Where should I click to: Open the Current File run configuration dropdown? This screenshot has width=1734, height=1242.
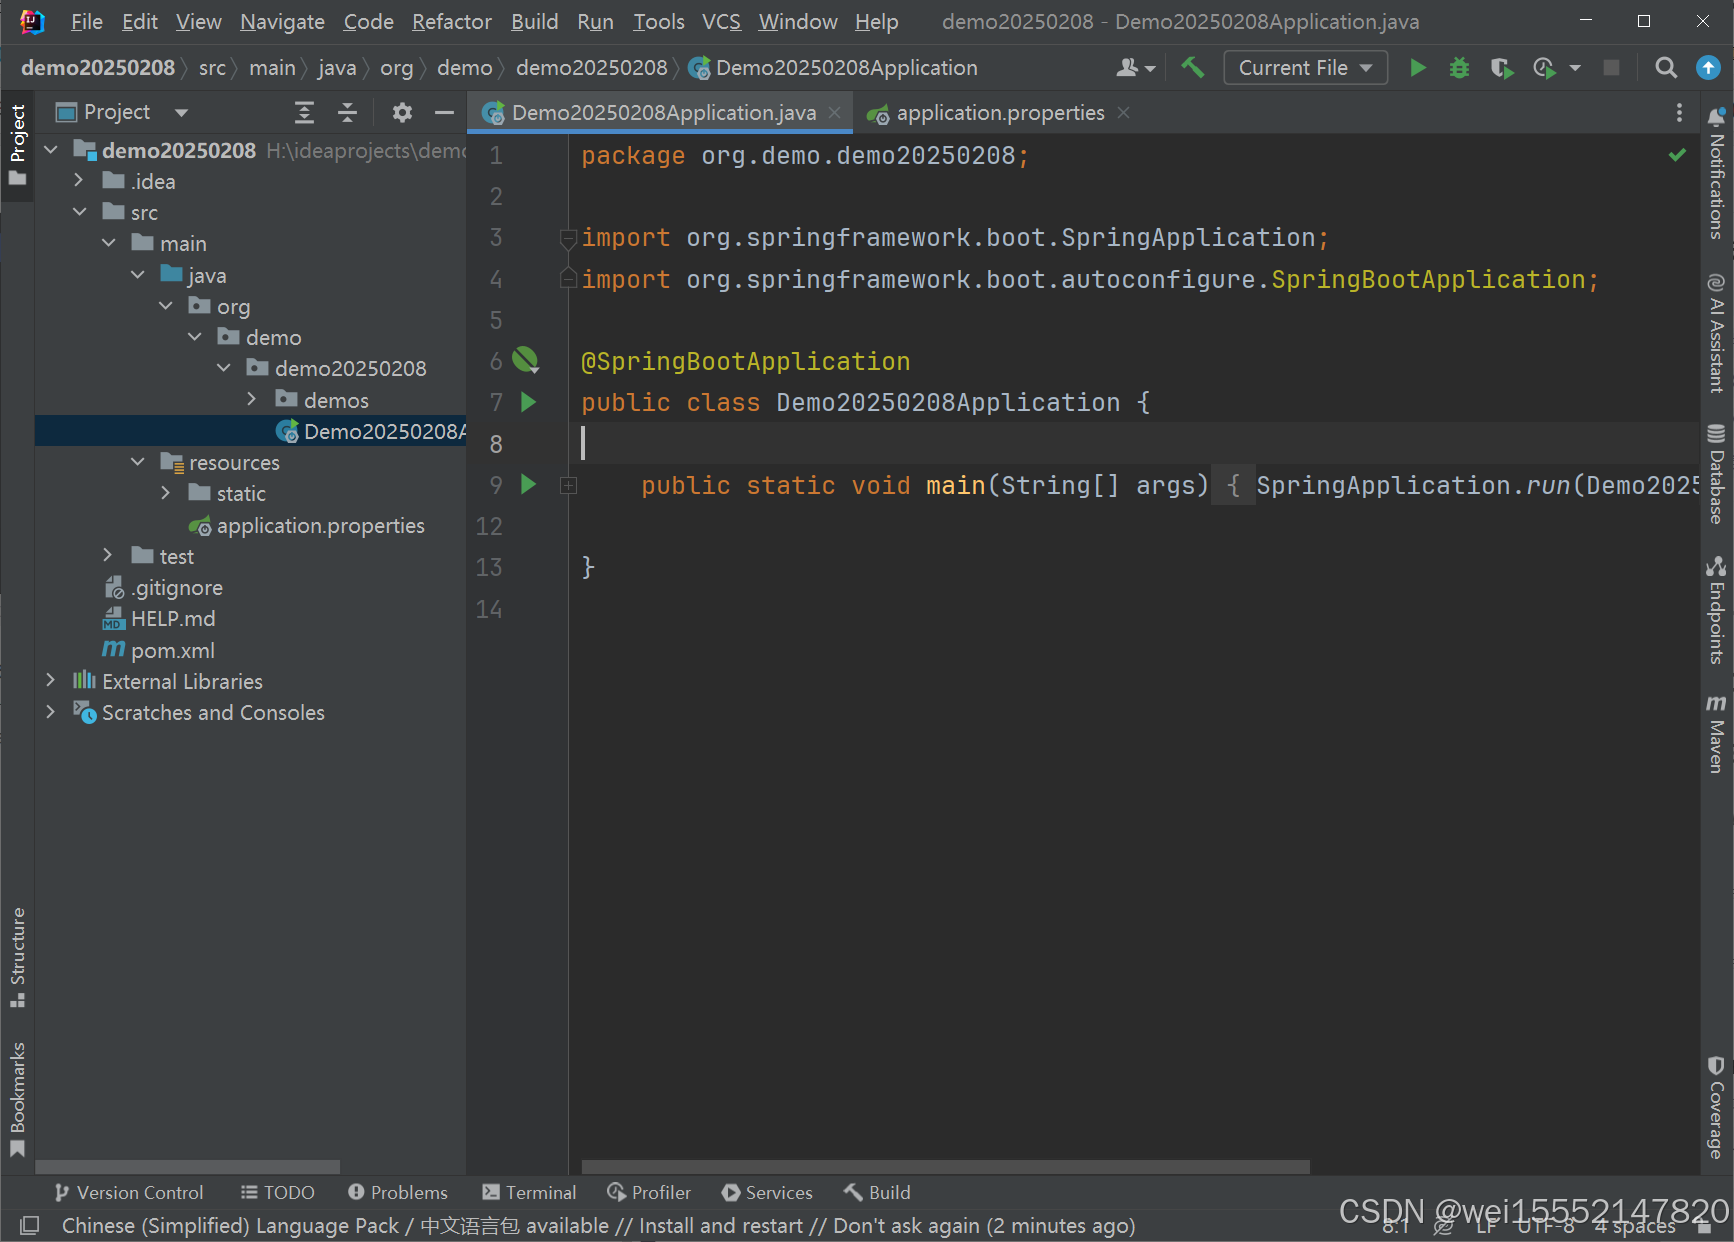(x=1305, y=67)
